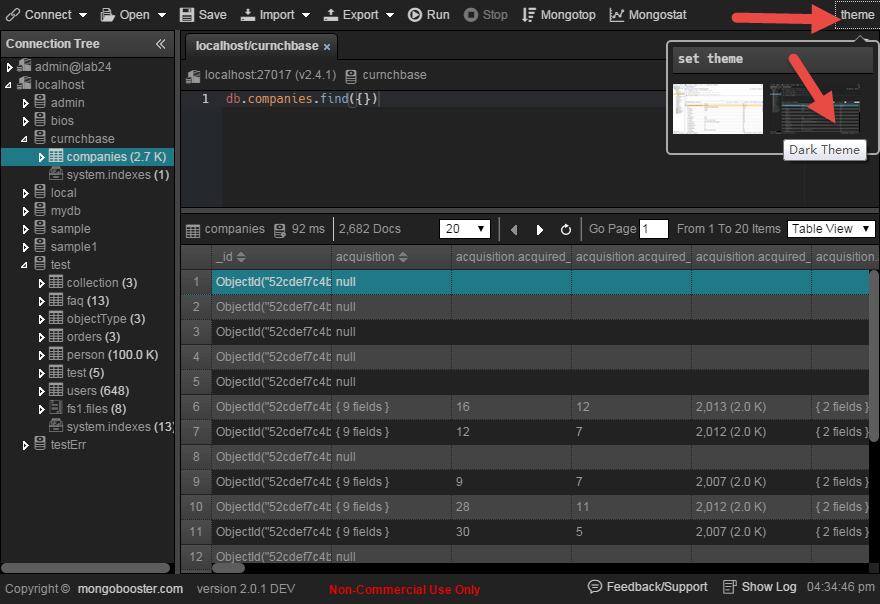The height and width of the screenshot is (604, 880).
Task: Switch to the localhost/curnchbase tab
Action: [x=256, y=46]
